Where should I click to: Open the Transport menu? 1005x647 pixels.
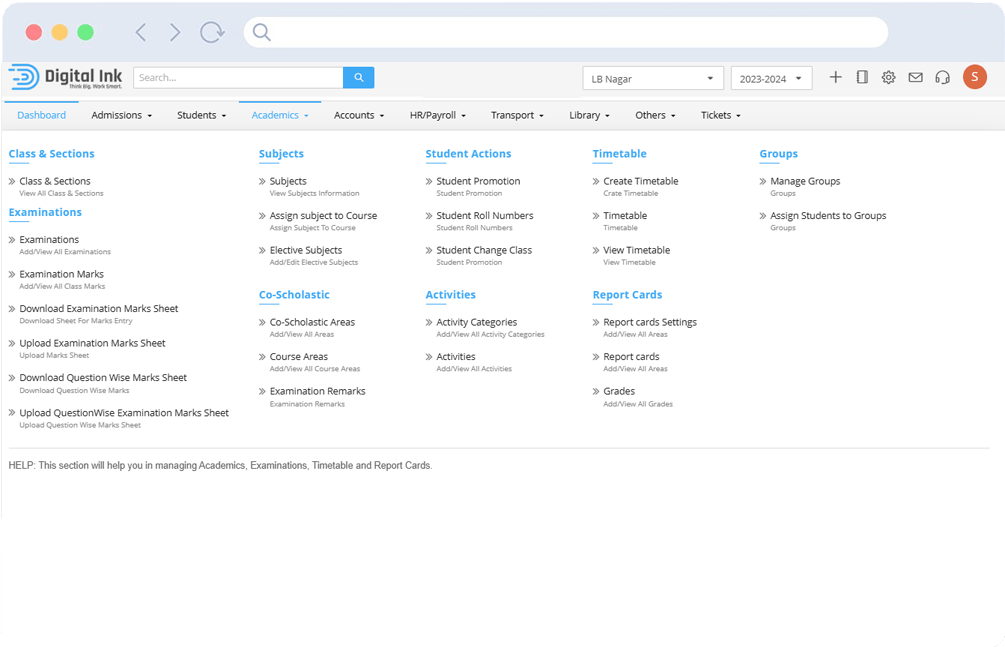(516, 115)
